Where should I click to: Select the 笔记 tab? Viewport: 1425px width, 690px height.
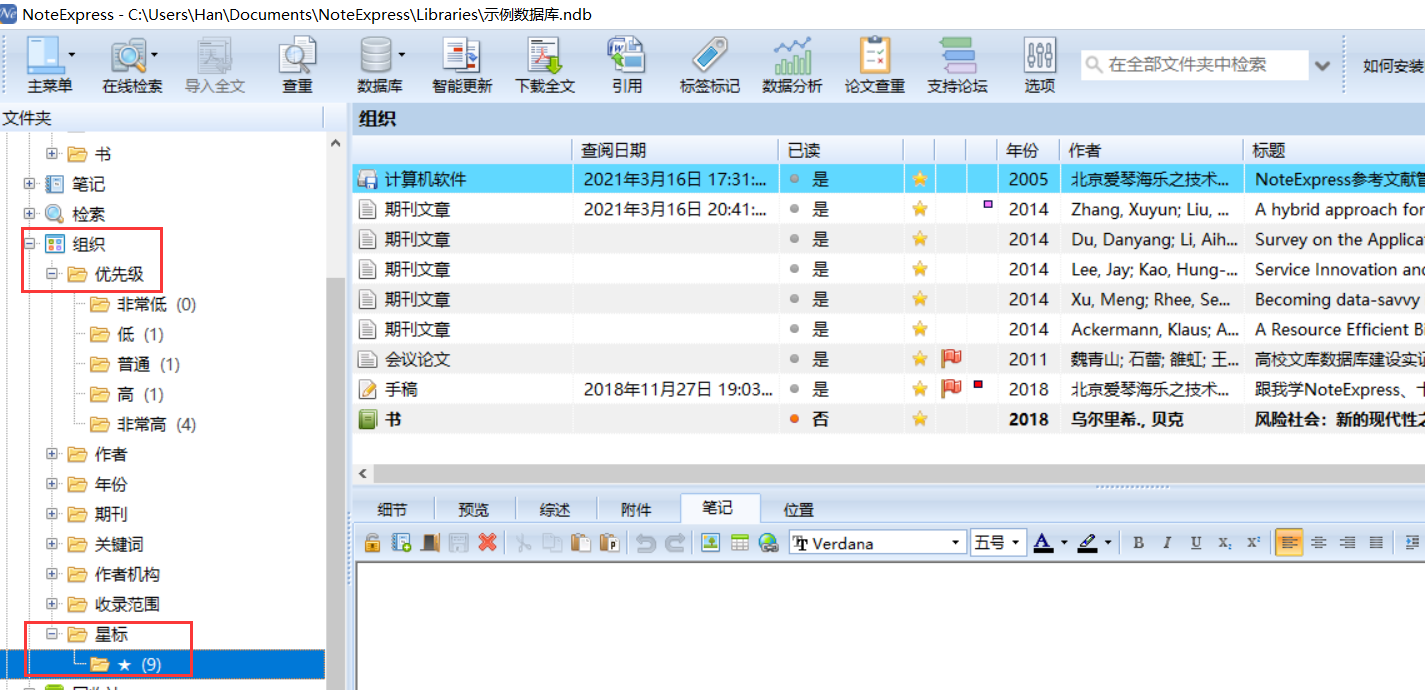point(718,508)
